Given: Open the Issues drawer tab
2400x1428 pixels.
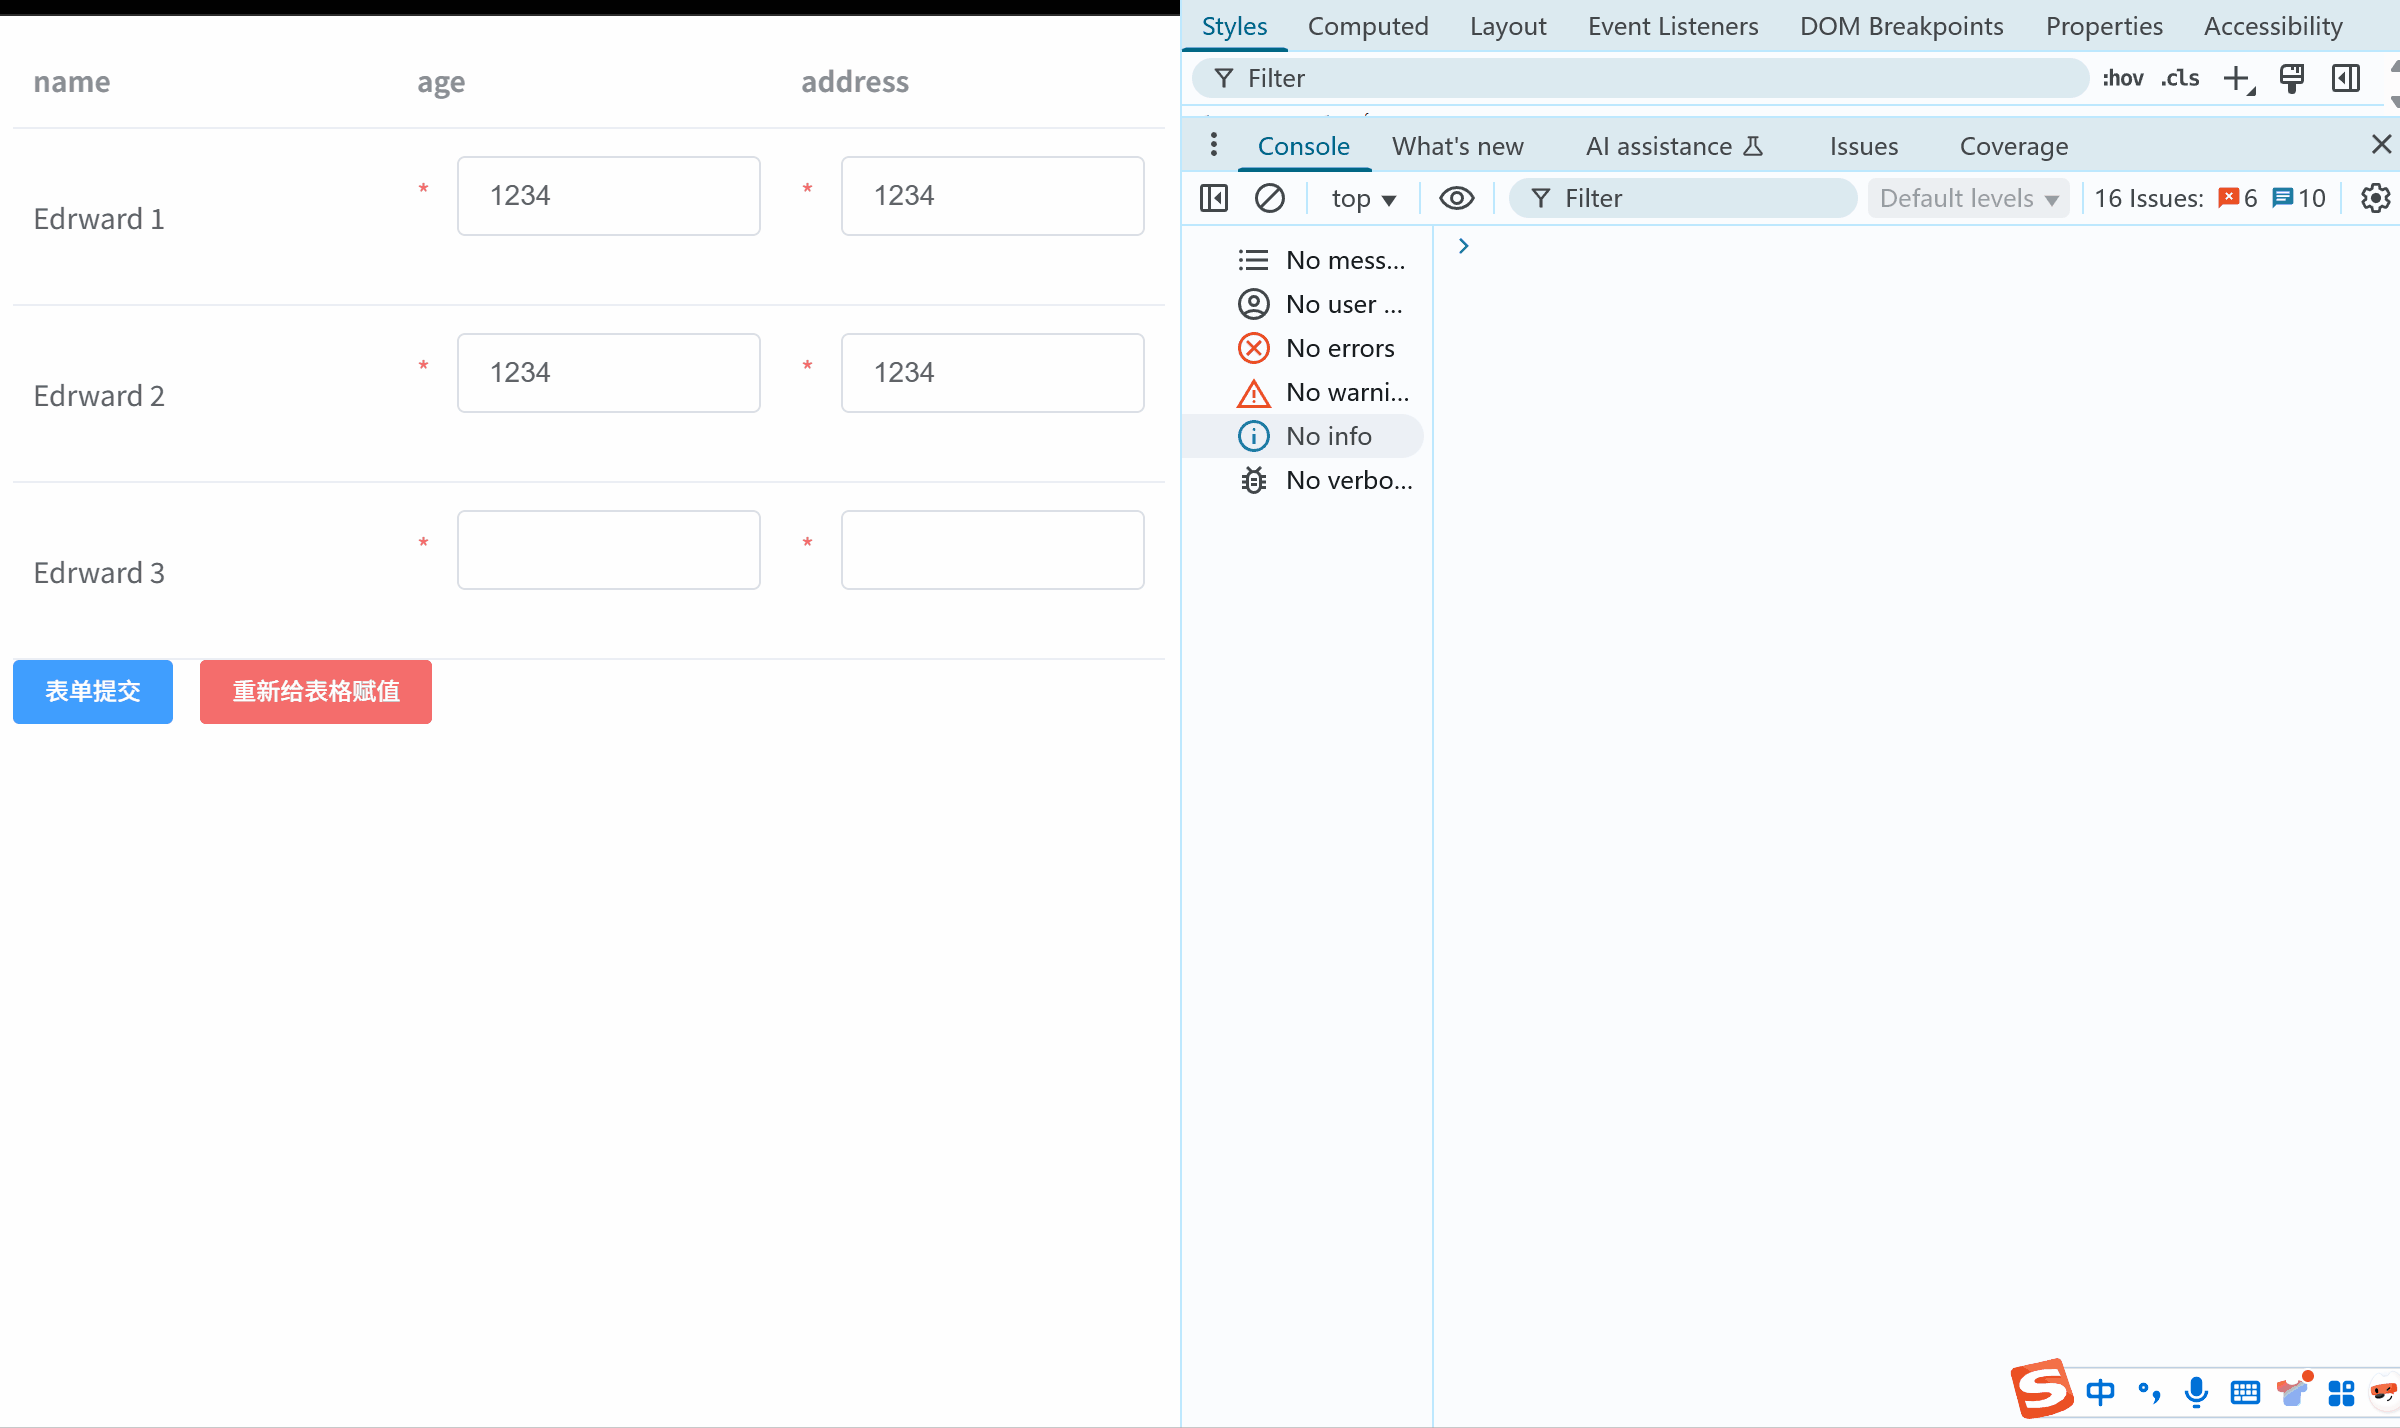Looking at the screenshot, I should tap(1863, 146).
